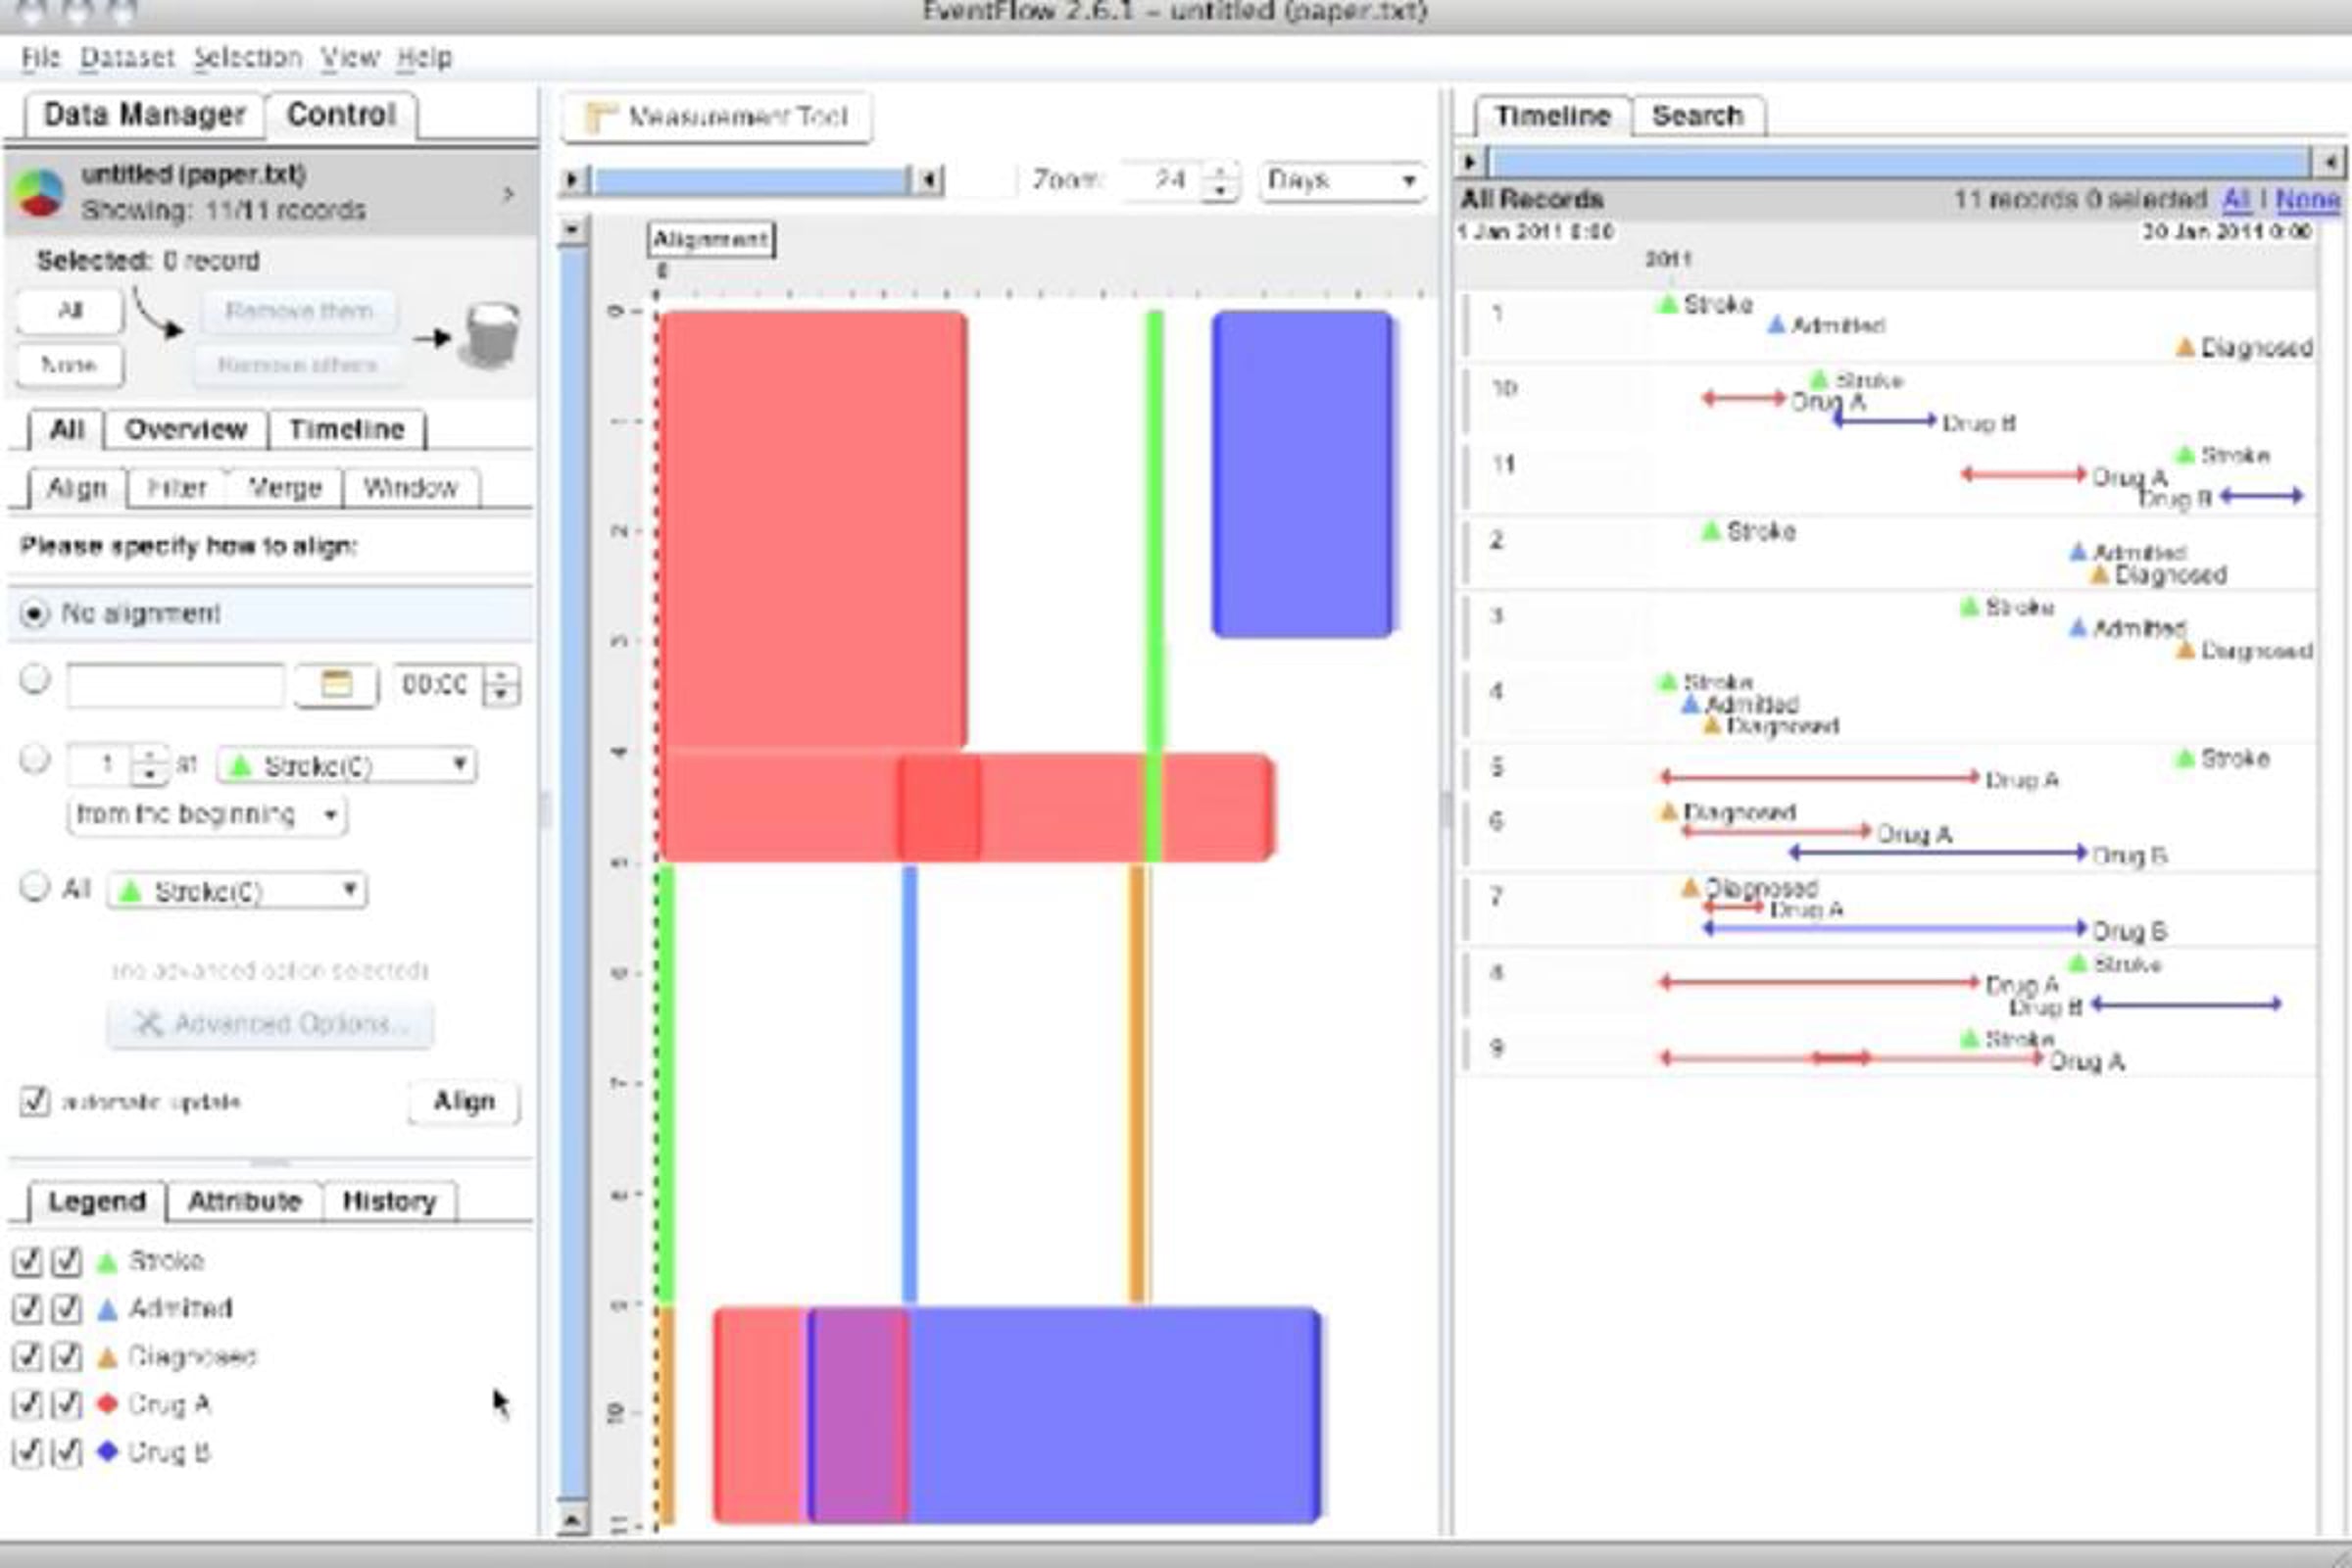
Task: Click the Alignment marker label in overview
Action: pyautogui.click(x=711, y=239)
